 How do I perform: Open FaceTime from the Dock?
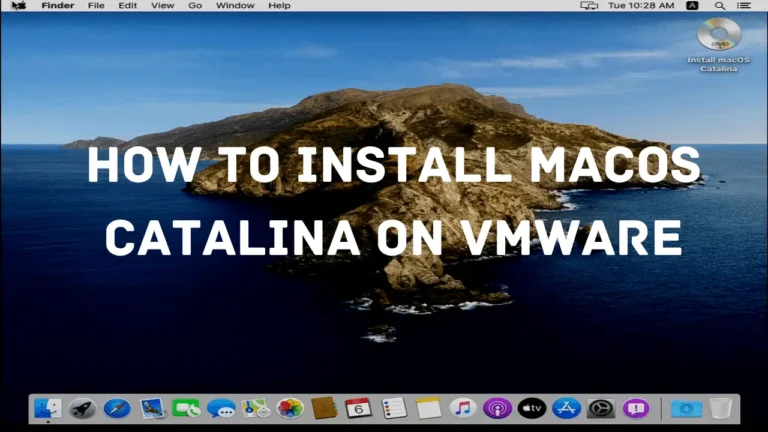[186, 408]
